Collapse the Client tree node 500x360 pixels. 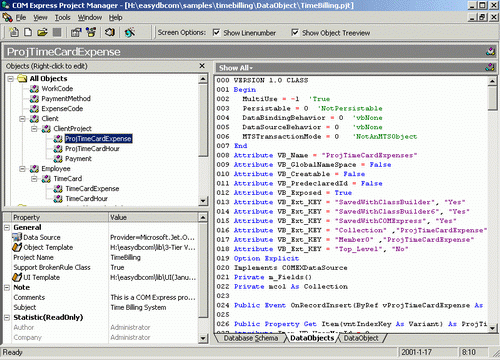22,119
